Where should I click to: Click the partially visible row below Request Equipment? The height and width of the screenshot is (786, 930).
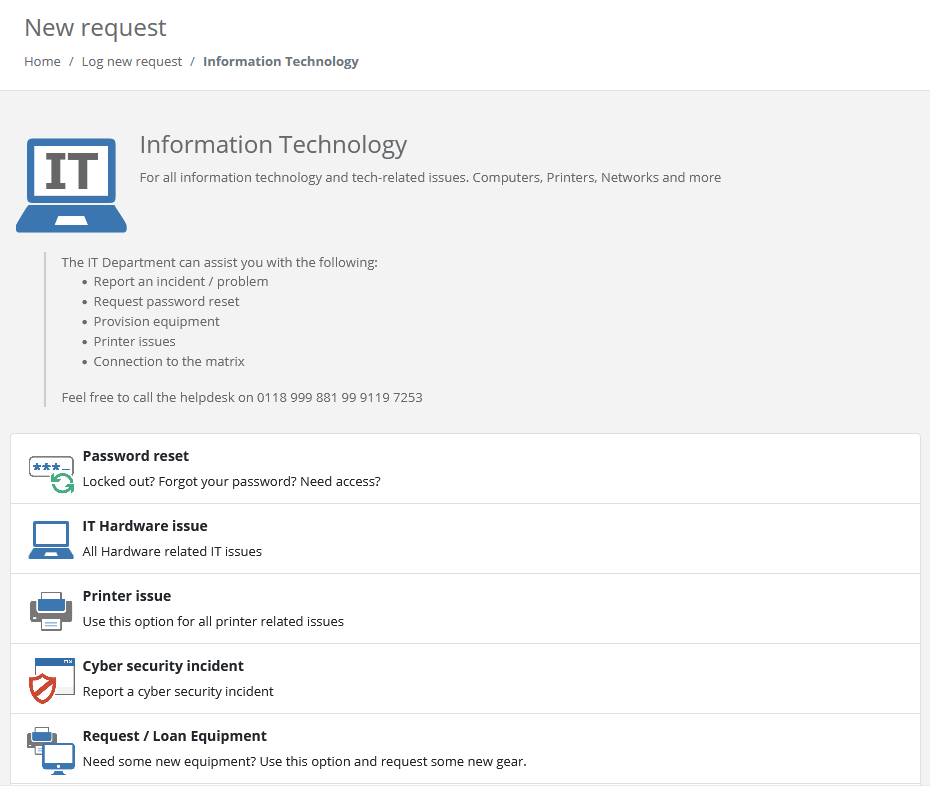[465, 783]
